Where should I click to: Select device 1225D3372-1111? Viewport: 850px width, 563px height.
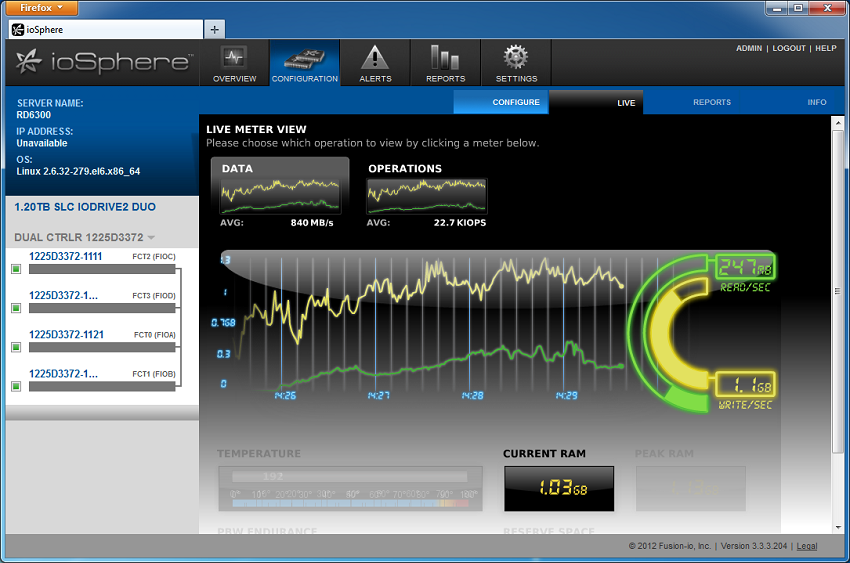(66, 256)
